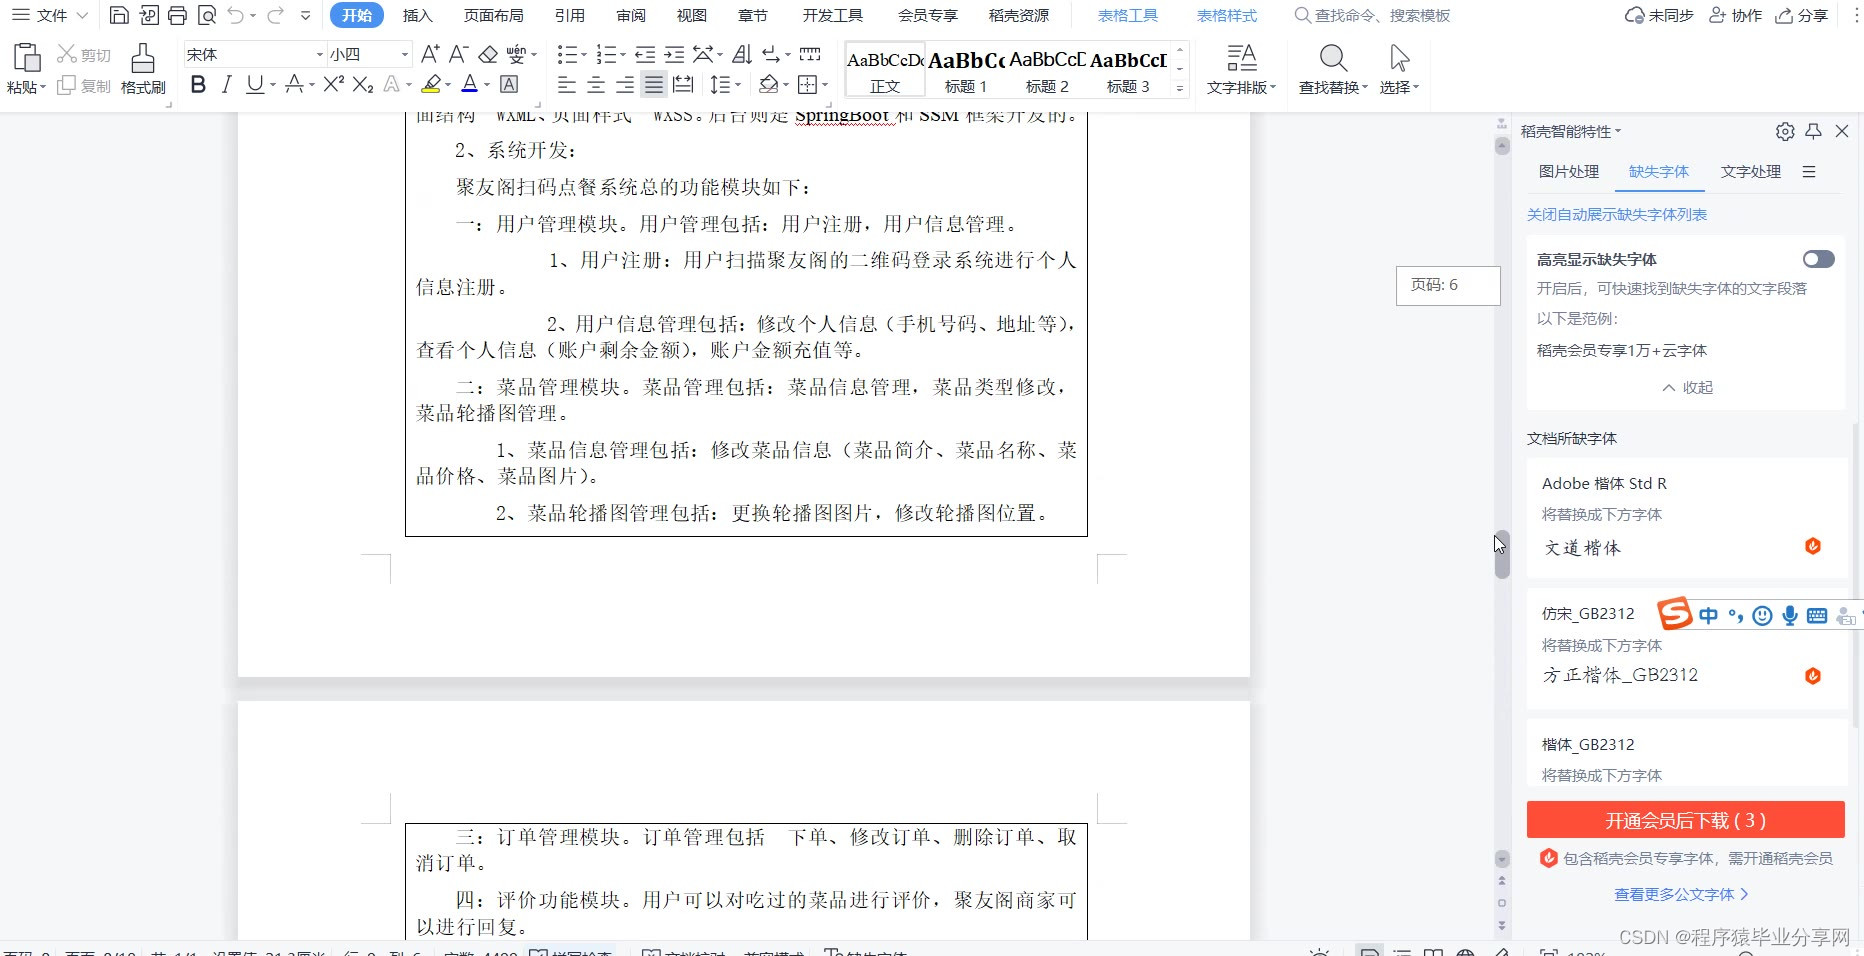
Task: Click the 开通会员后下载 button
Action: (1686, 820)
